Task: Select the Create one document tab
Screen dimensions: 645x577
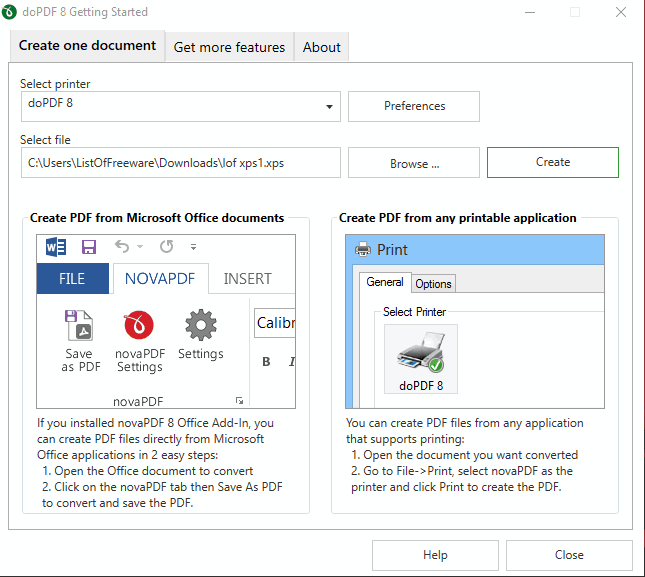Action: (x=87, y=46)
